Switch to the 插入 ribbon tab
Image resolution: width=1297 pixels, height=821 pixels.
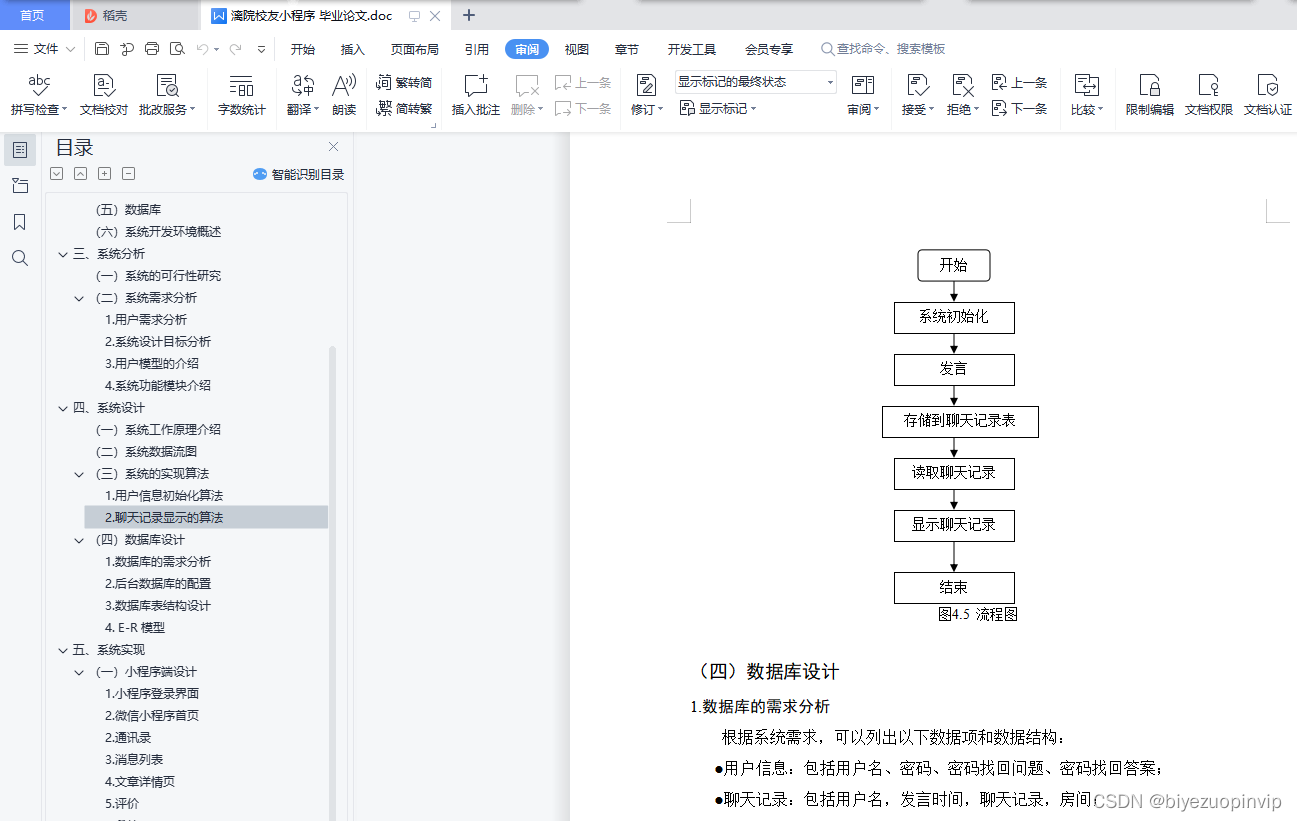(x=352, y=48)
